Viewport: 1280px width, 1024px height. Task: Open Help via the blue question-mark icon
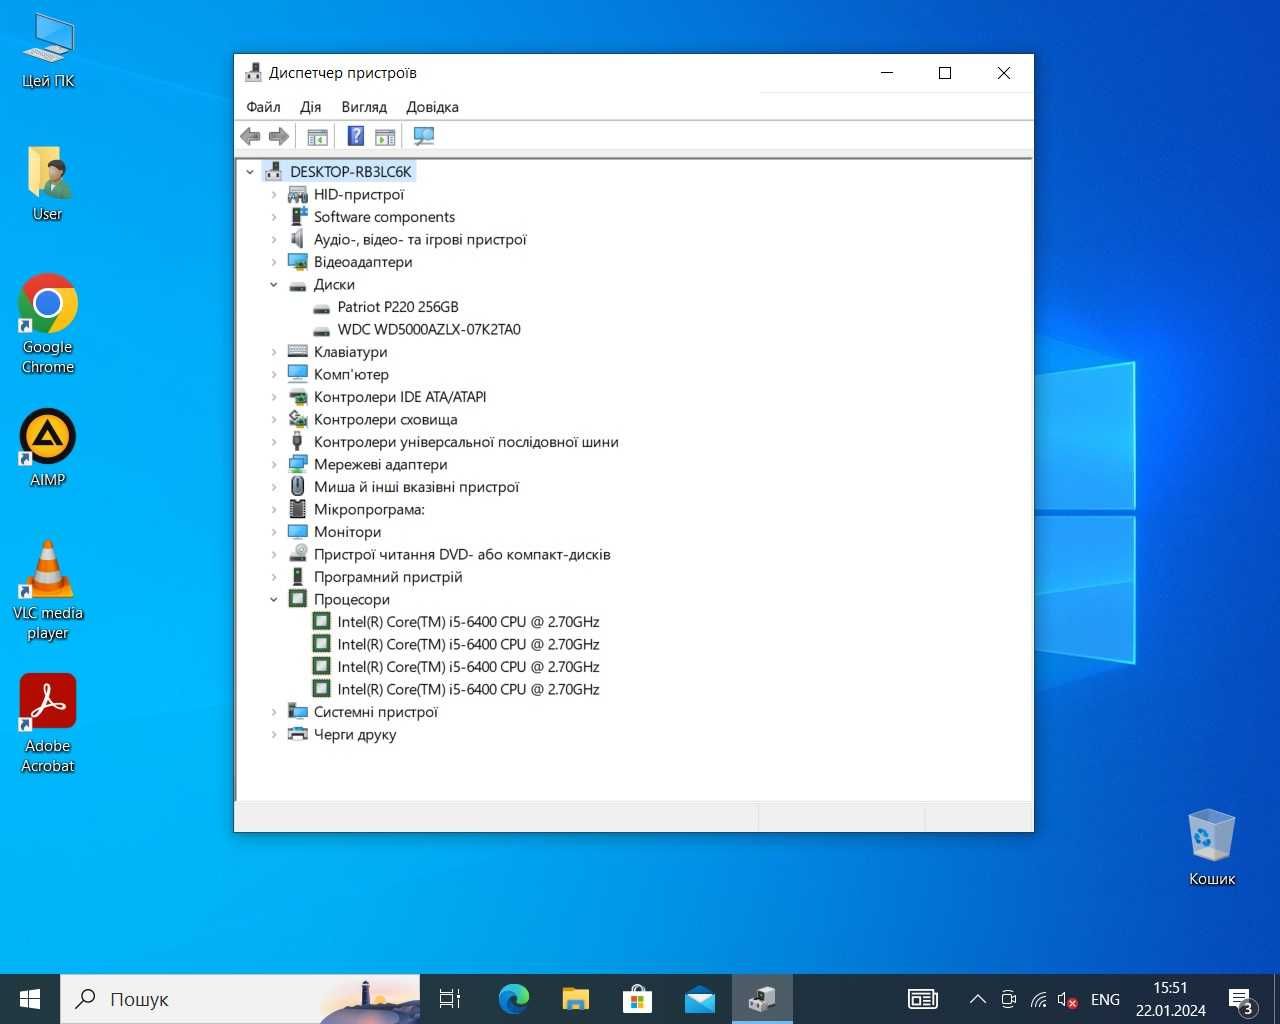click(355, 136)
